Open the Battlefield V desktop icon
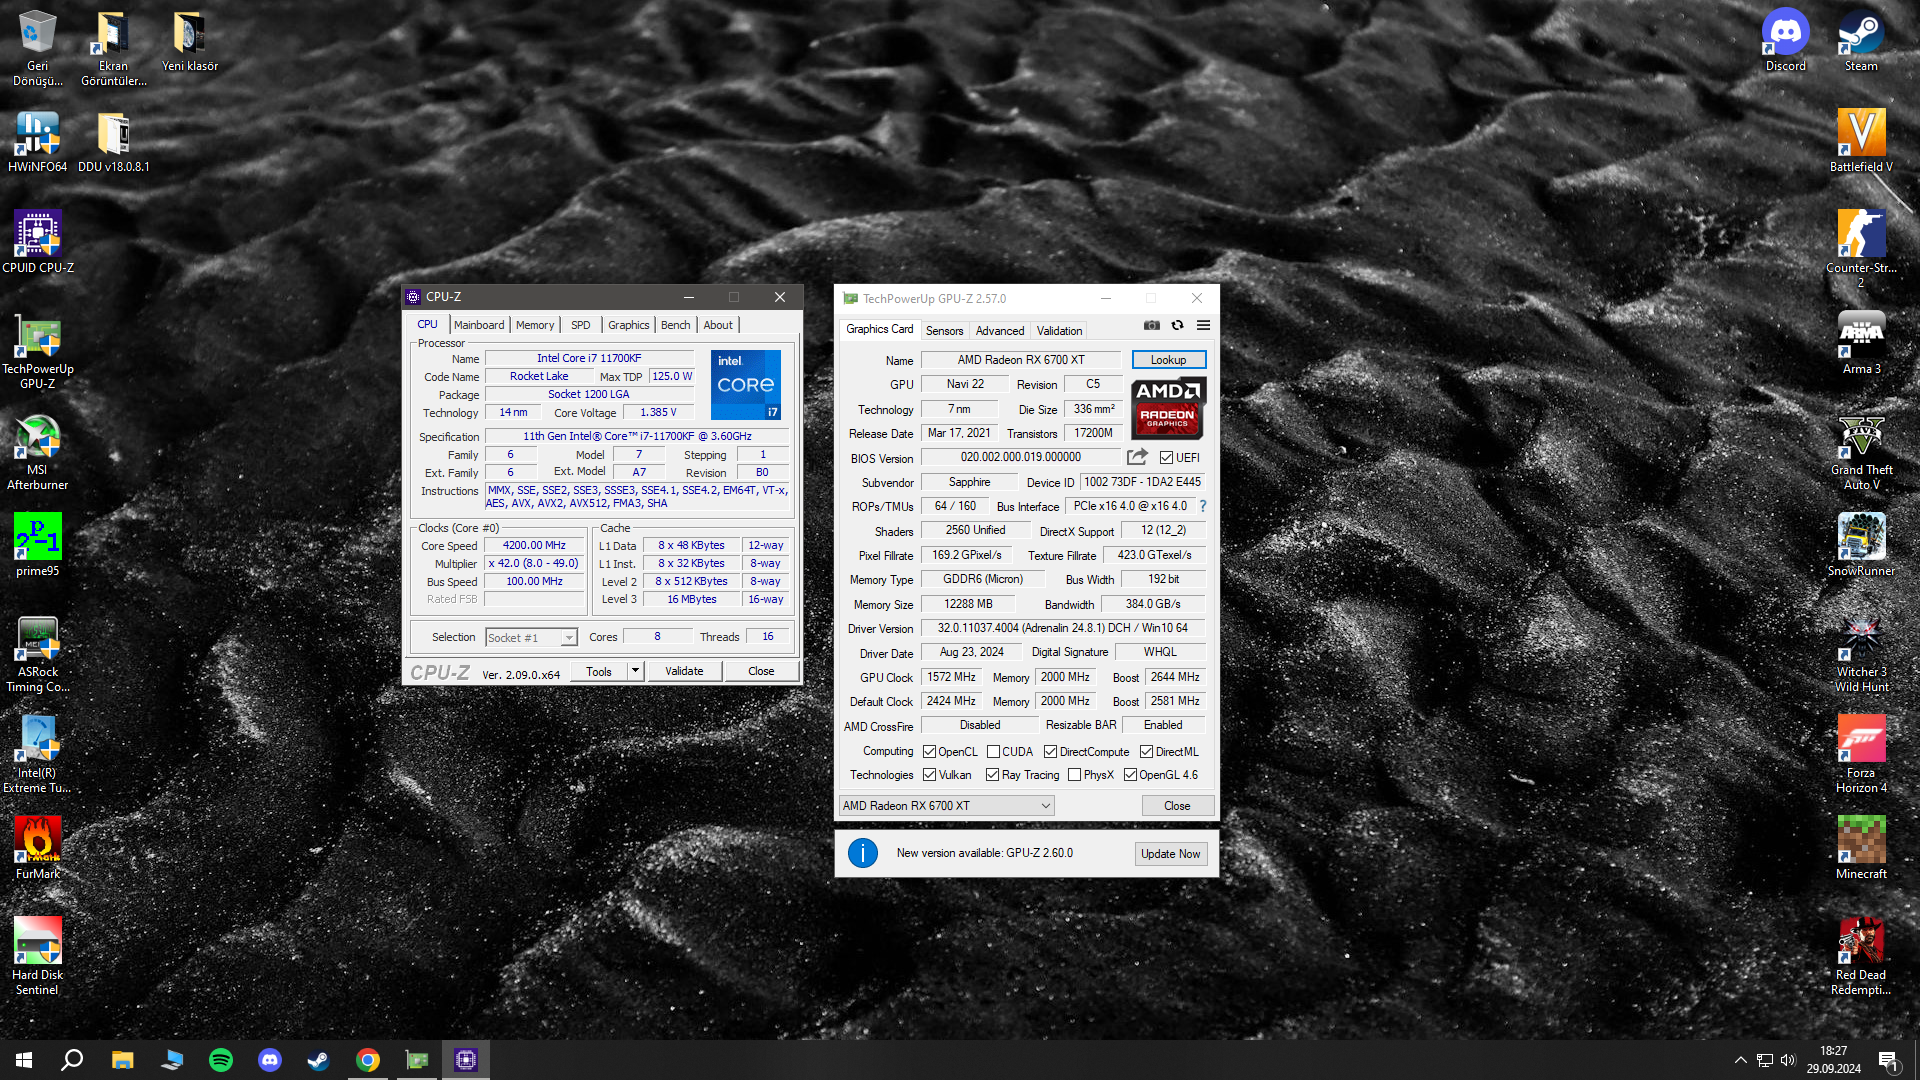The width and height of the screenshot is (1920, 1080). pos(1861,141)
